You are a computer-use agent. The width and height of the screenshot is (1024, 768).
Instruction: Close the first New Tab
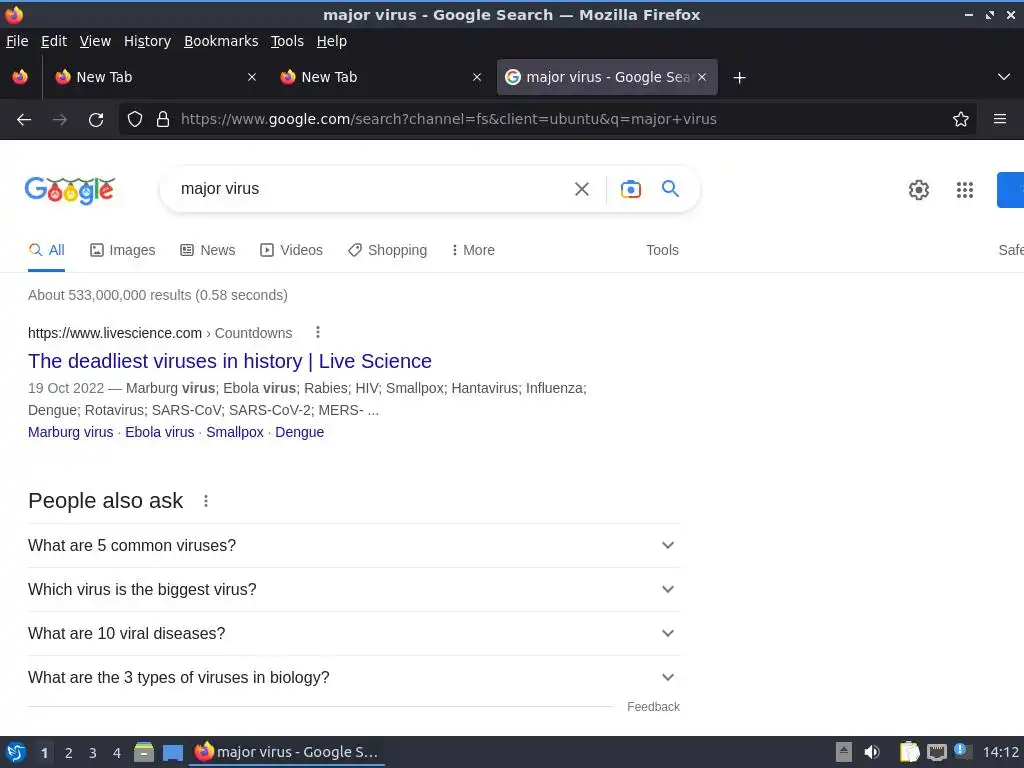point(252,77)
